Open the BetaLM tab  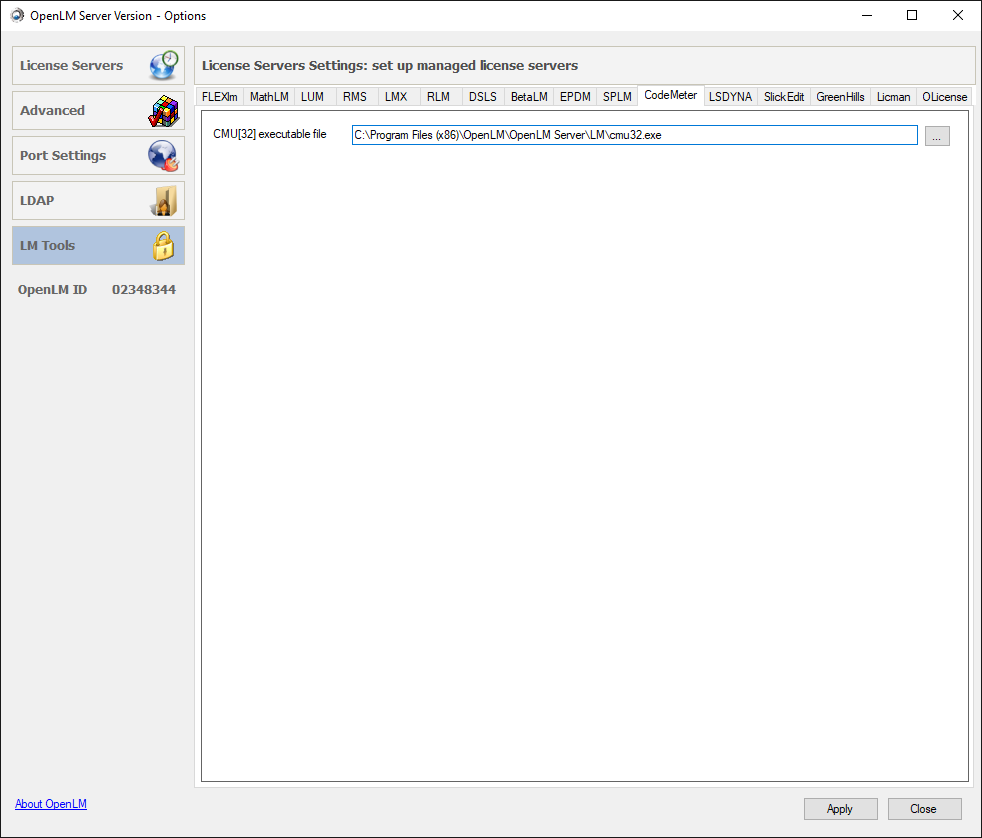[529, 97]
